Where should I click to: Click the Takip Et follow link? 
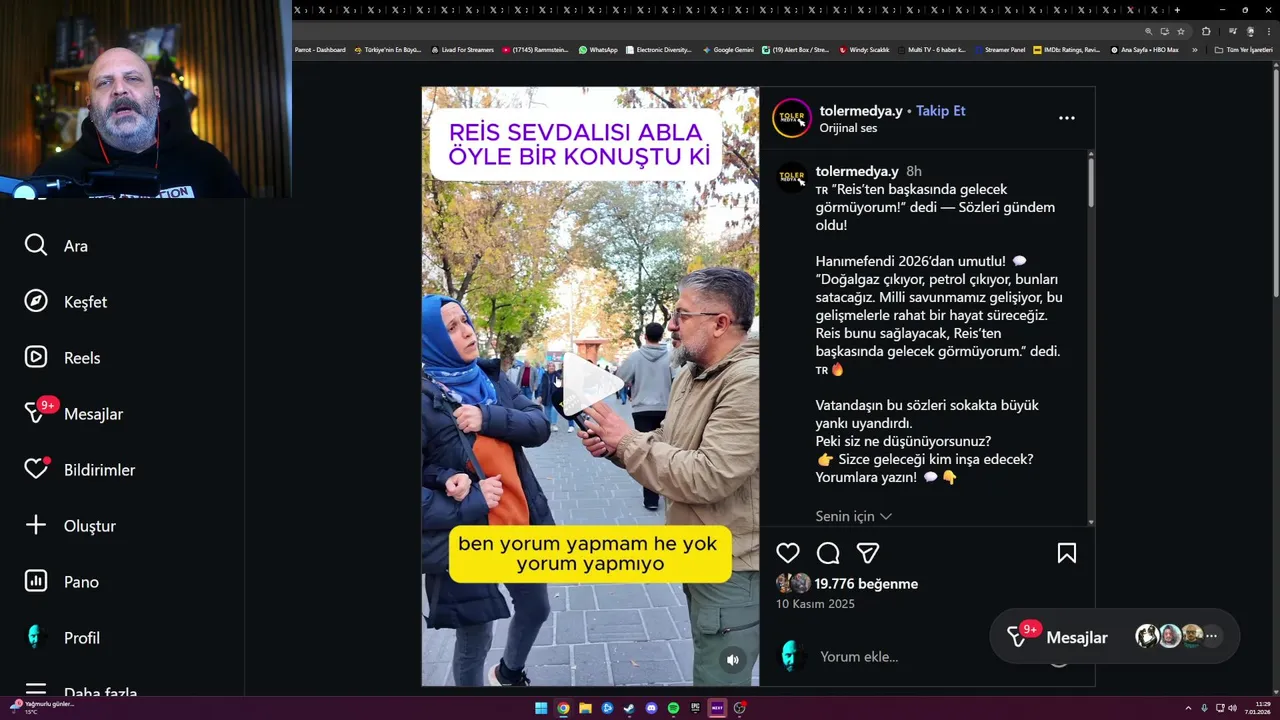[x=941, y=111]
